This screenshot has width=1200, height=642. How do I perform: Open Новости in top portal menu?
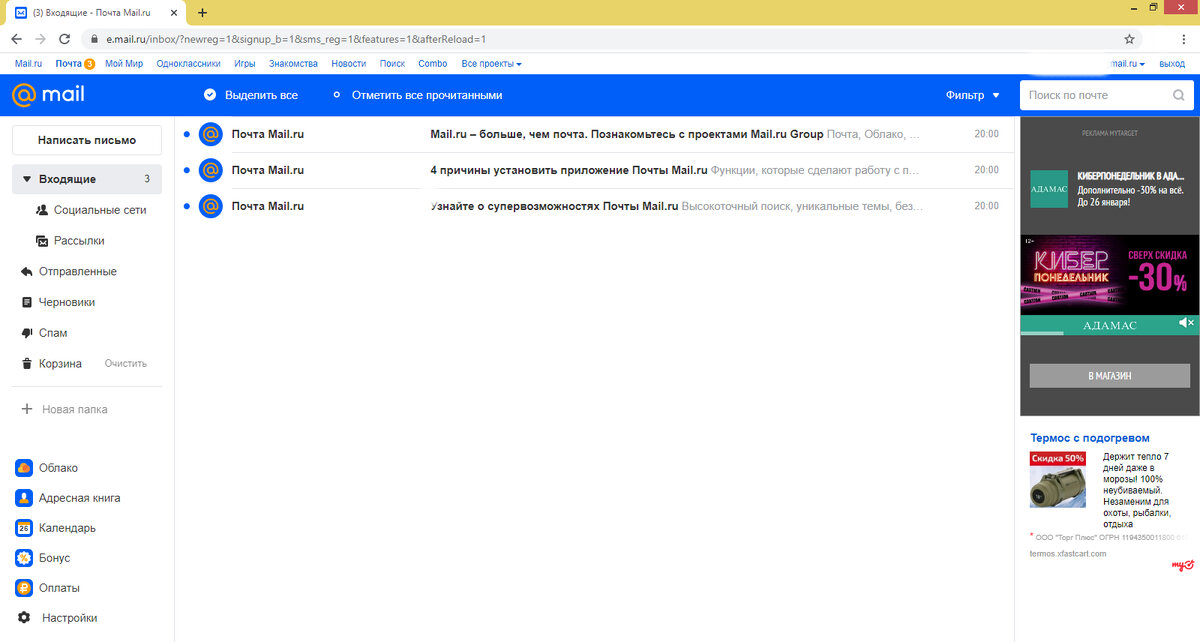(x=349, y=63)
